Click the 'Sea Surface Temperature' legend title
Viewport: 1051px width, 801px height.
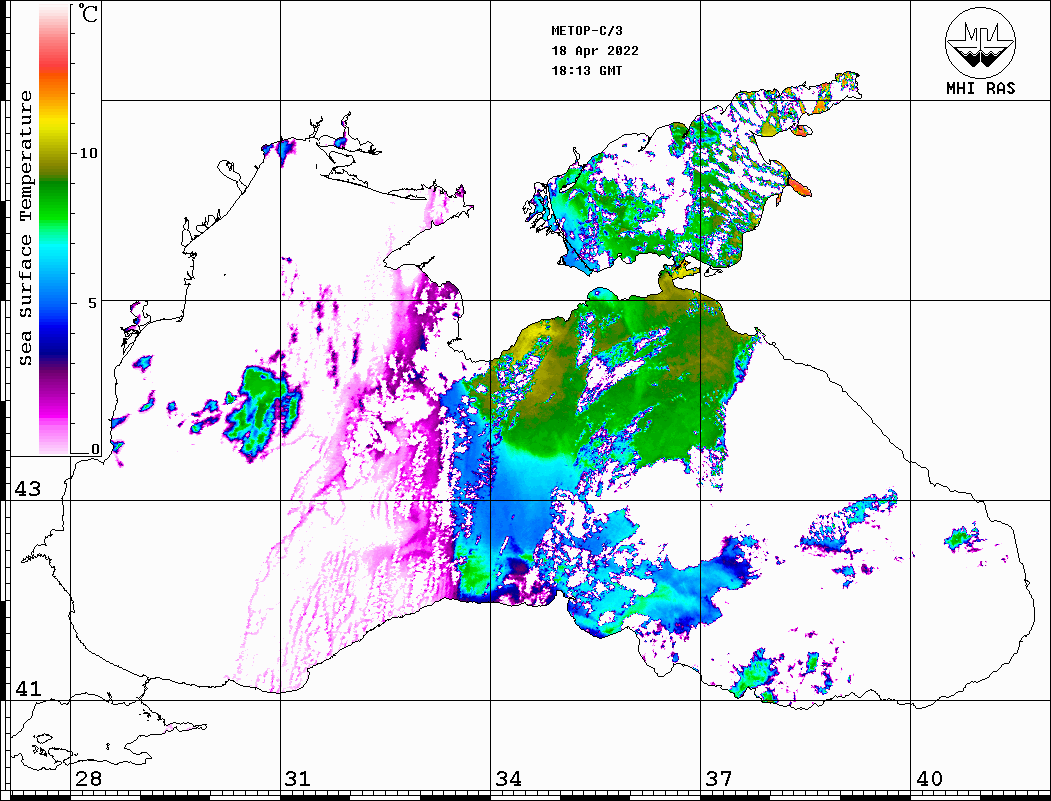point(25,228)
